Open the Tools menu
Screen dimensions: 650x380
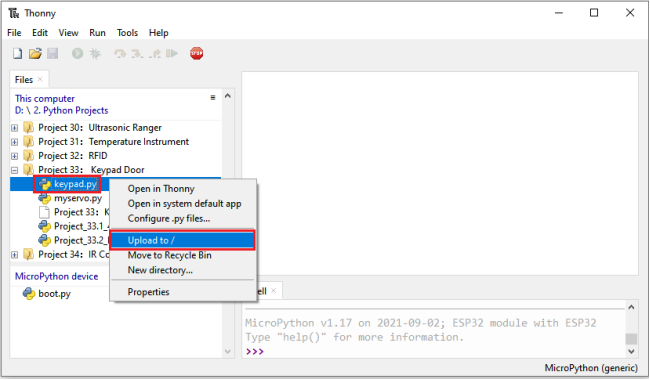click(x=127, y=33)
